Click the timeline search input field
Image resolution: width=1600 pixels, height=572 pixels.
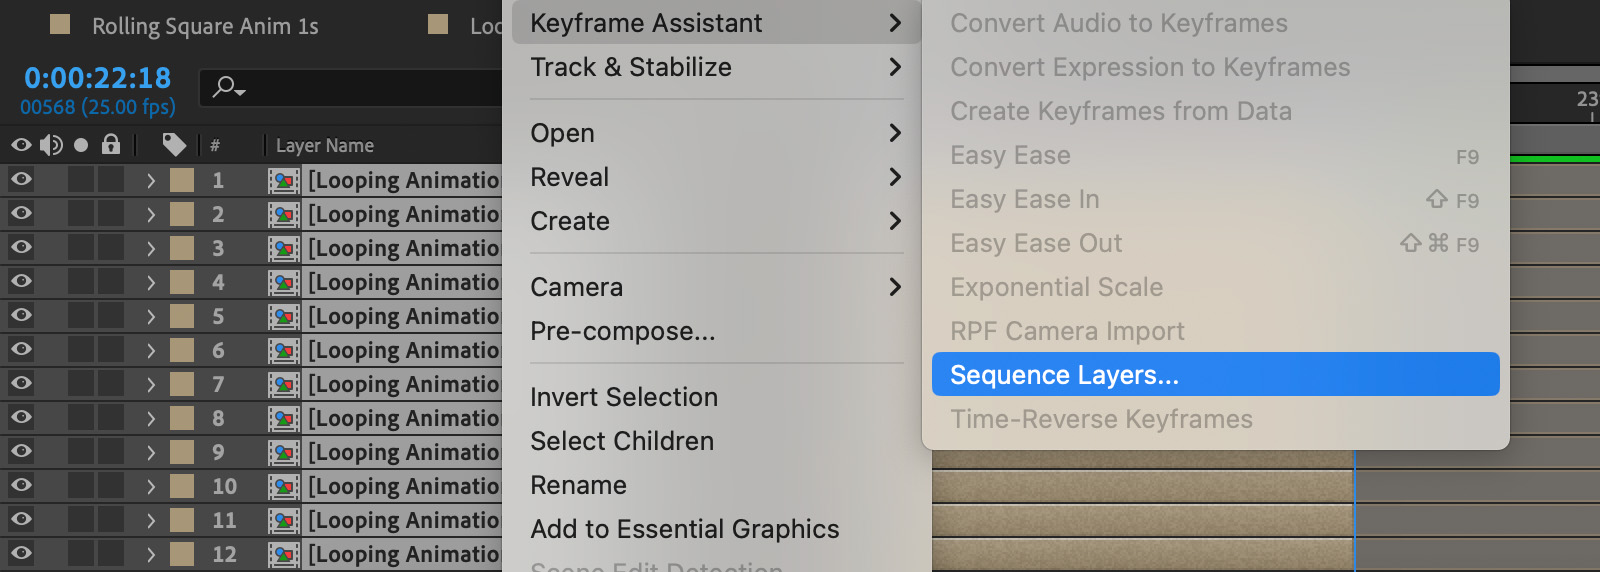tap(350, 88)
